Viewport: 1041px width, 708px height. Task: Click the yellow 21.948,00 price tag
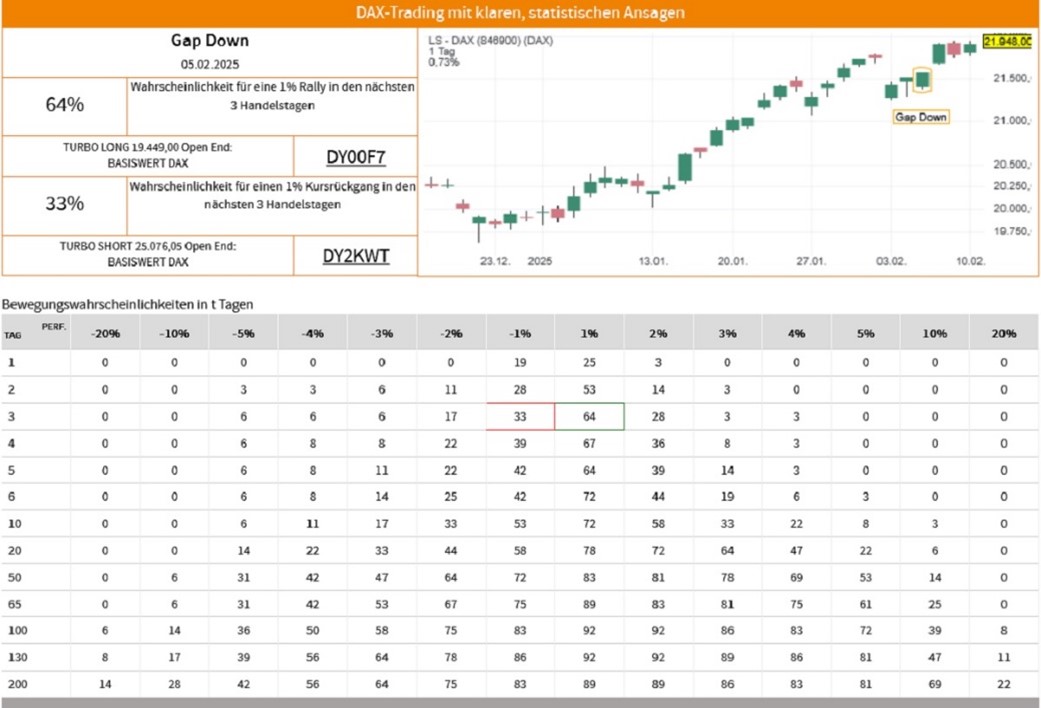point(1007,41)
